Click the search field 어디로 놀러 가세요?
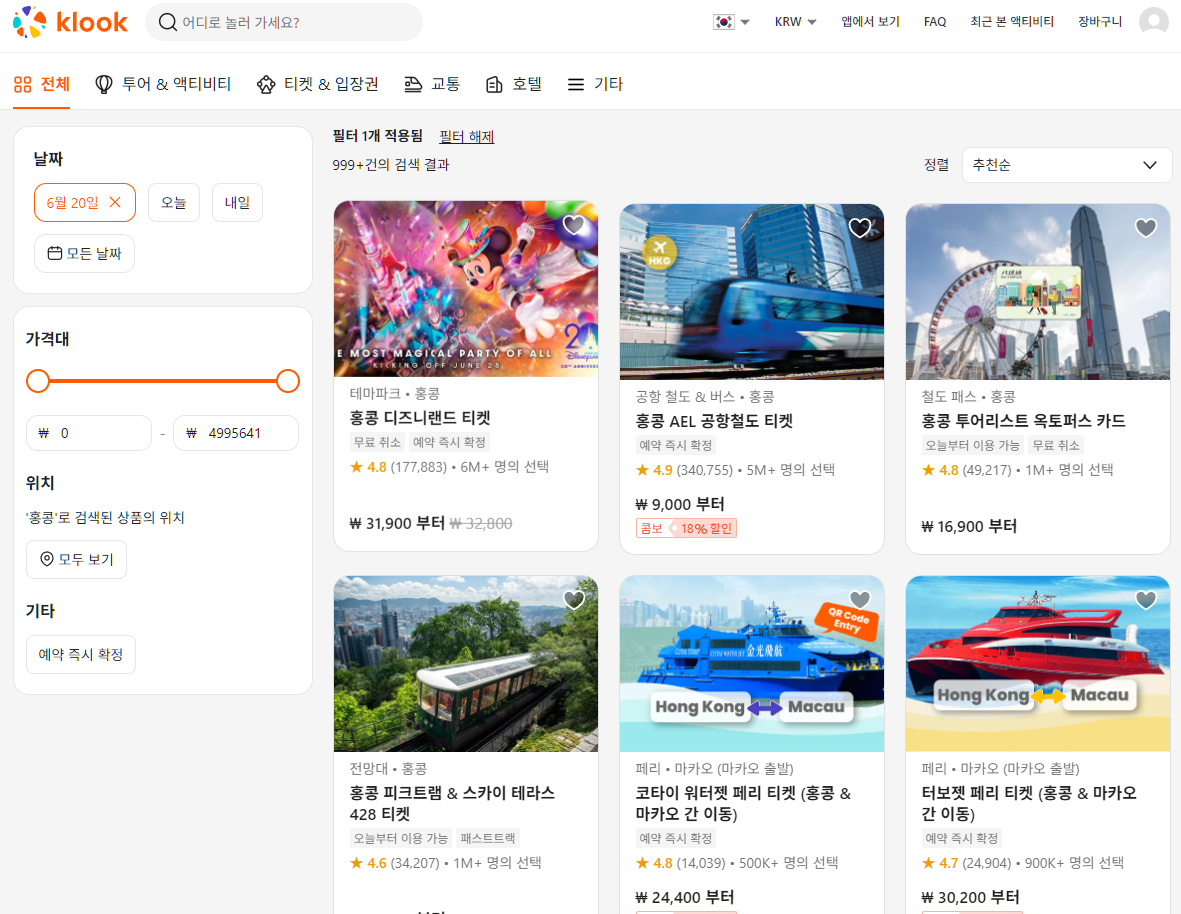Viewport: 1181px width, 914px height. pos(284,22)
